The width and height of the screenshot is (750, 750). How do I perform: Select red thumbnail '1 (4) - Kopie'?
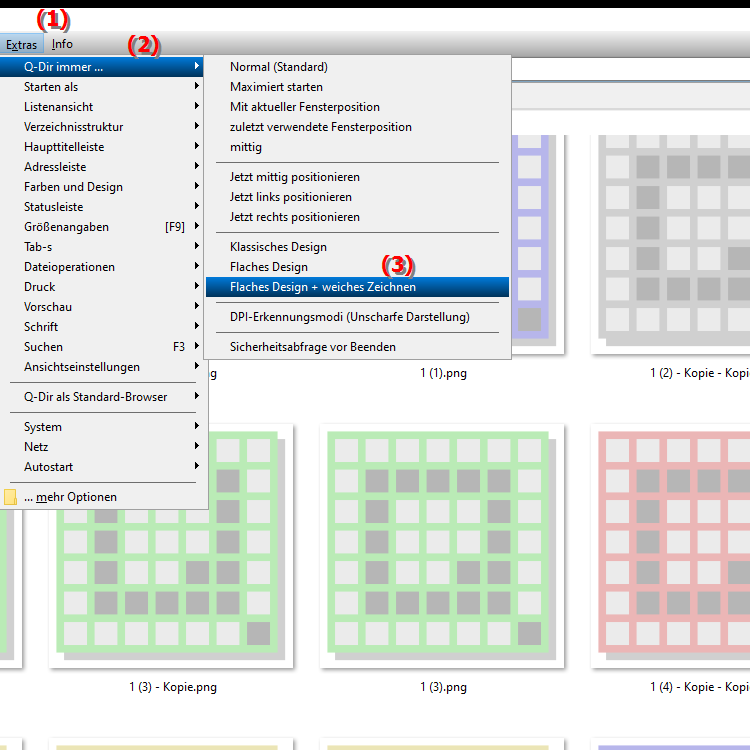tap(671, 546)
